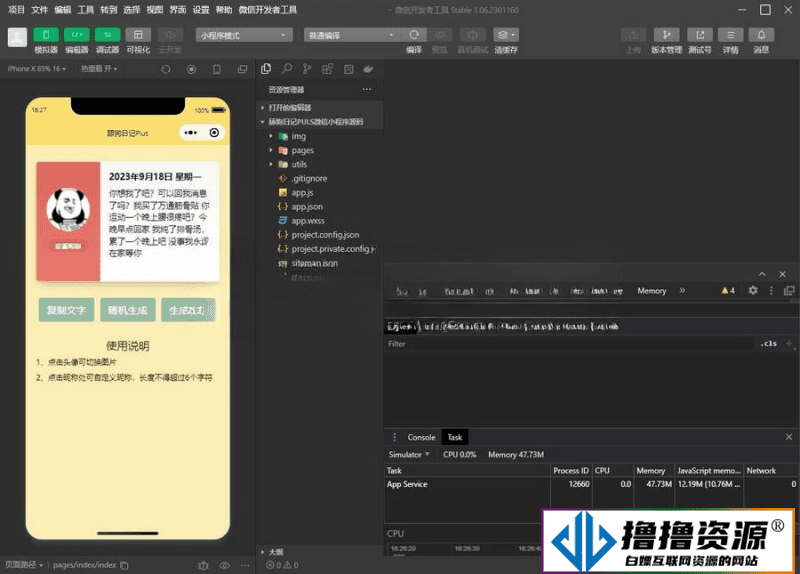The image size is (800, 574).
Task: Collapse the debugger panel with up chevron
Action: (x=762, y=274)
